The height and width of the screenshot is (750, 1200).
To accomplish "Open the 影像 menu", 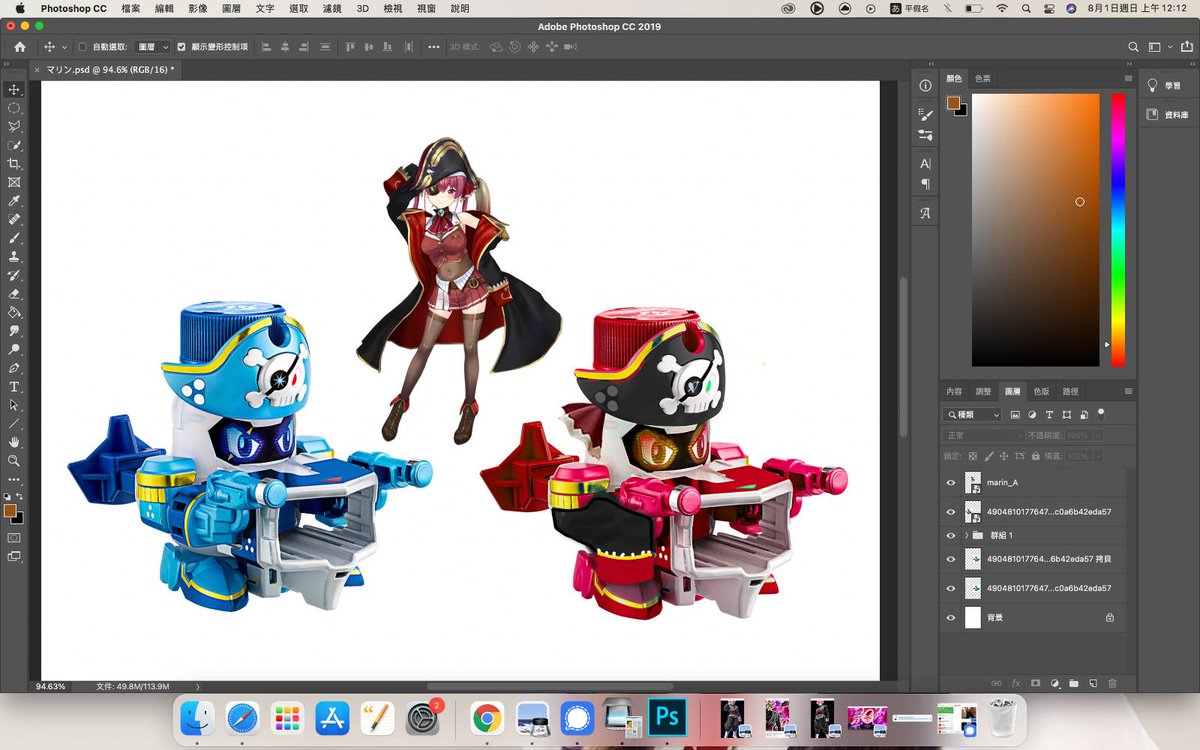I will (197, 8).
